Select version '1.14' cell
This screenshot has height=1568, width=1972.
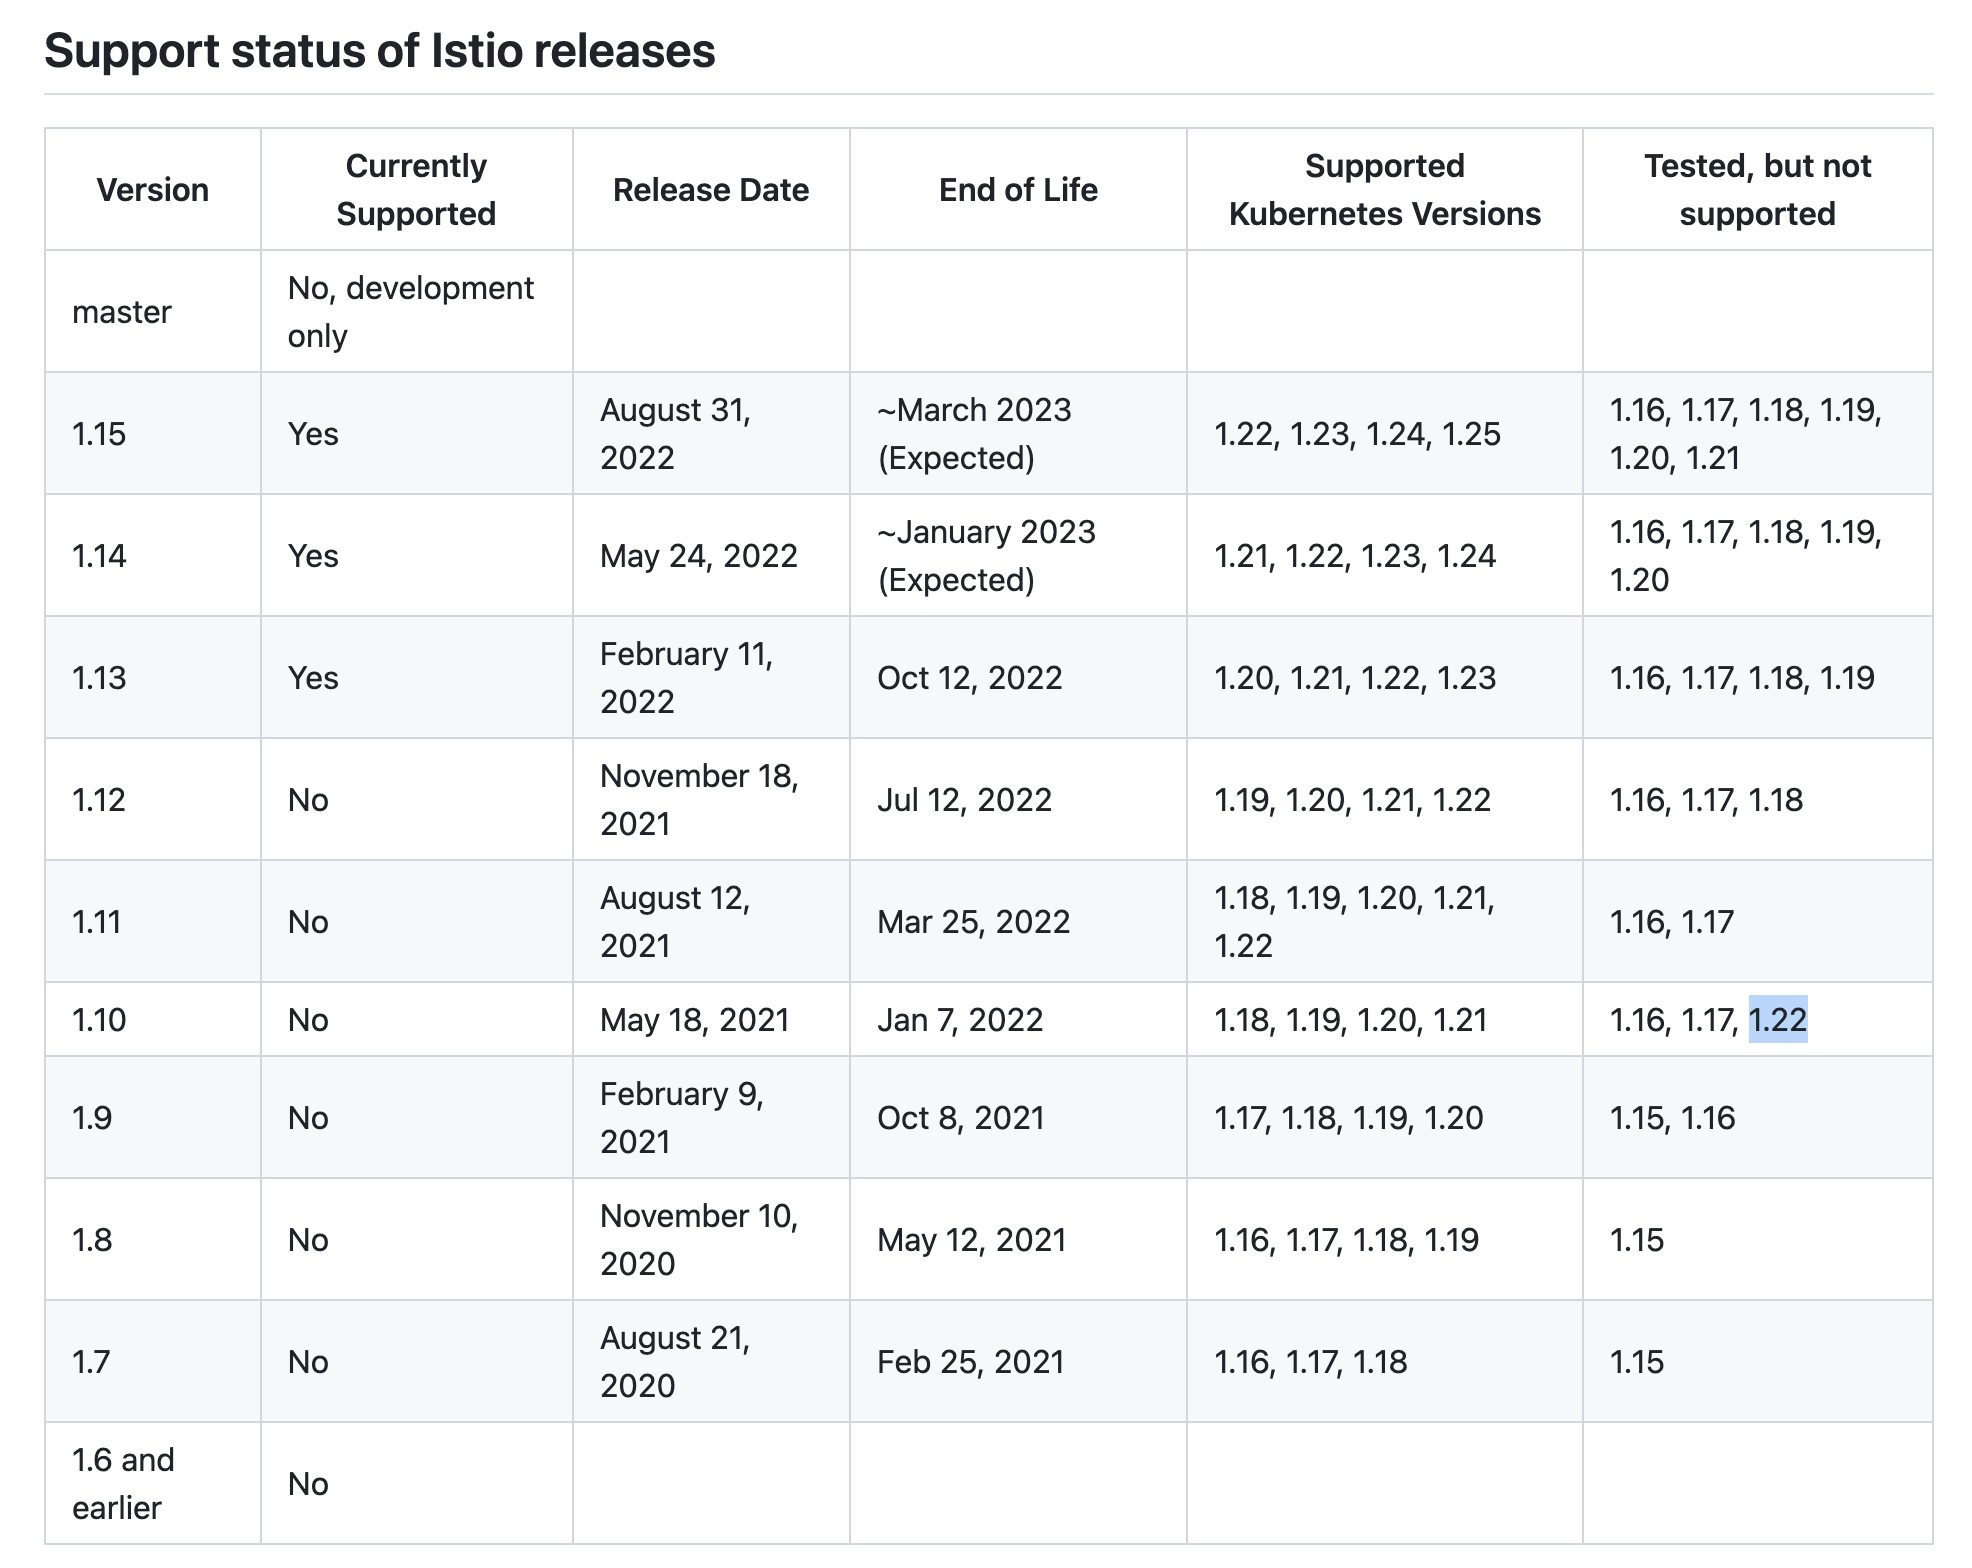[x=153, y=555]
